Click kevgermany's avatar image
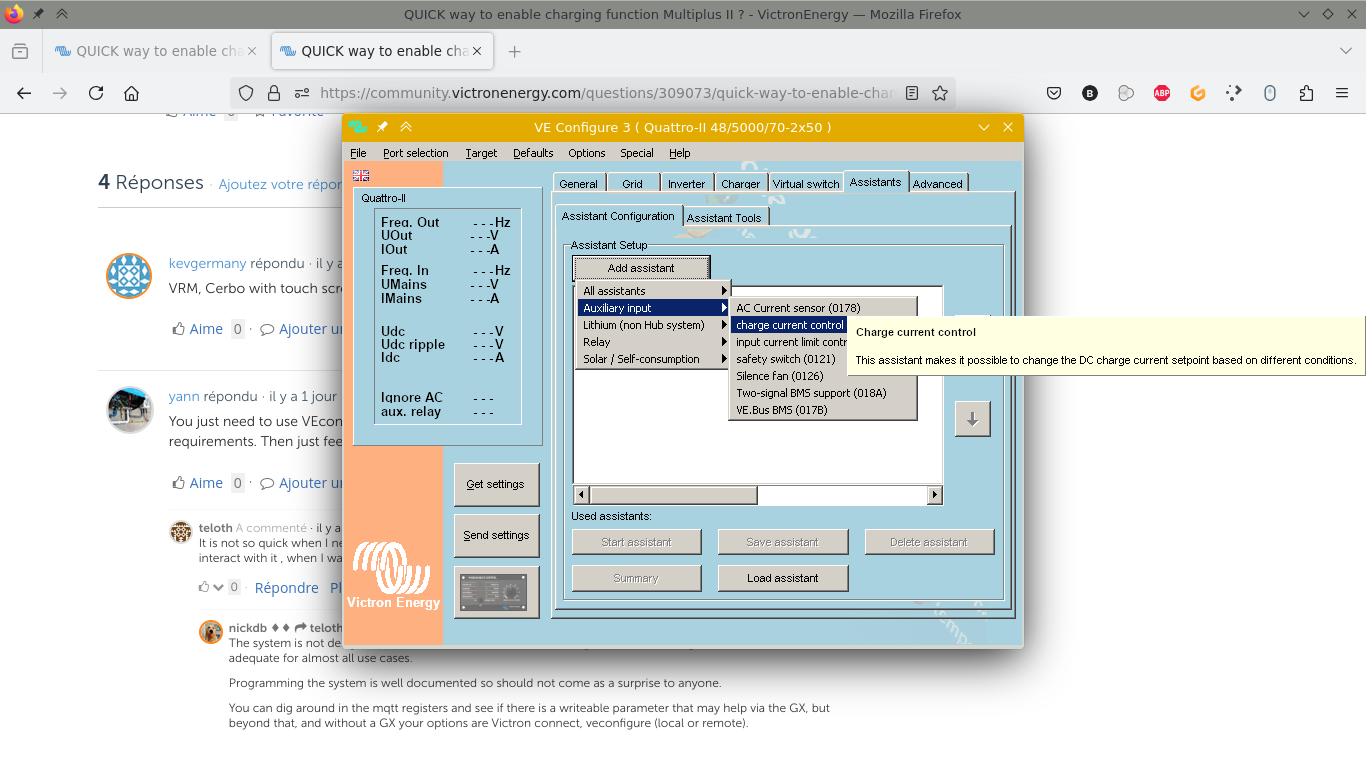Screen dimensions: 1366x768 [129, 276]
